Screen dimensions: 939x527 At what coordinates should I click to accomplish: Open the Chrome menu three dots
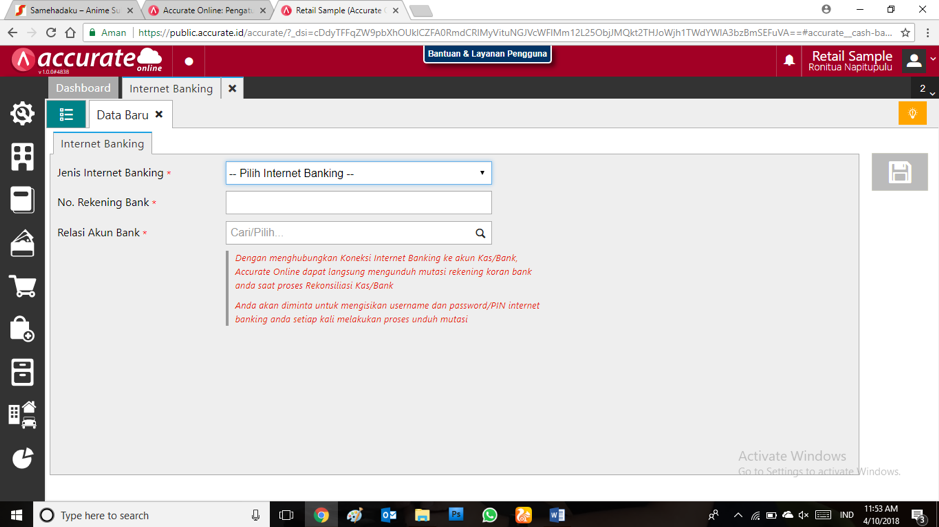click(x=927, y=32)
